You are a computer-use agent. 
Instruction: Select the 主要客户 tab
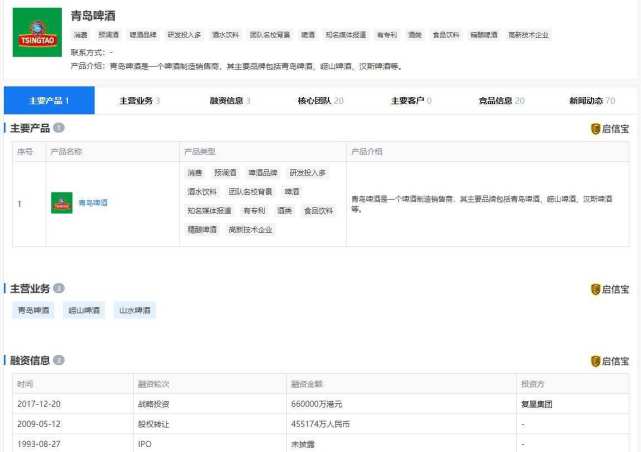pos(411,100)
